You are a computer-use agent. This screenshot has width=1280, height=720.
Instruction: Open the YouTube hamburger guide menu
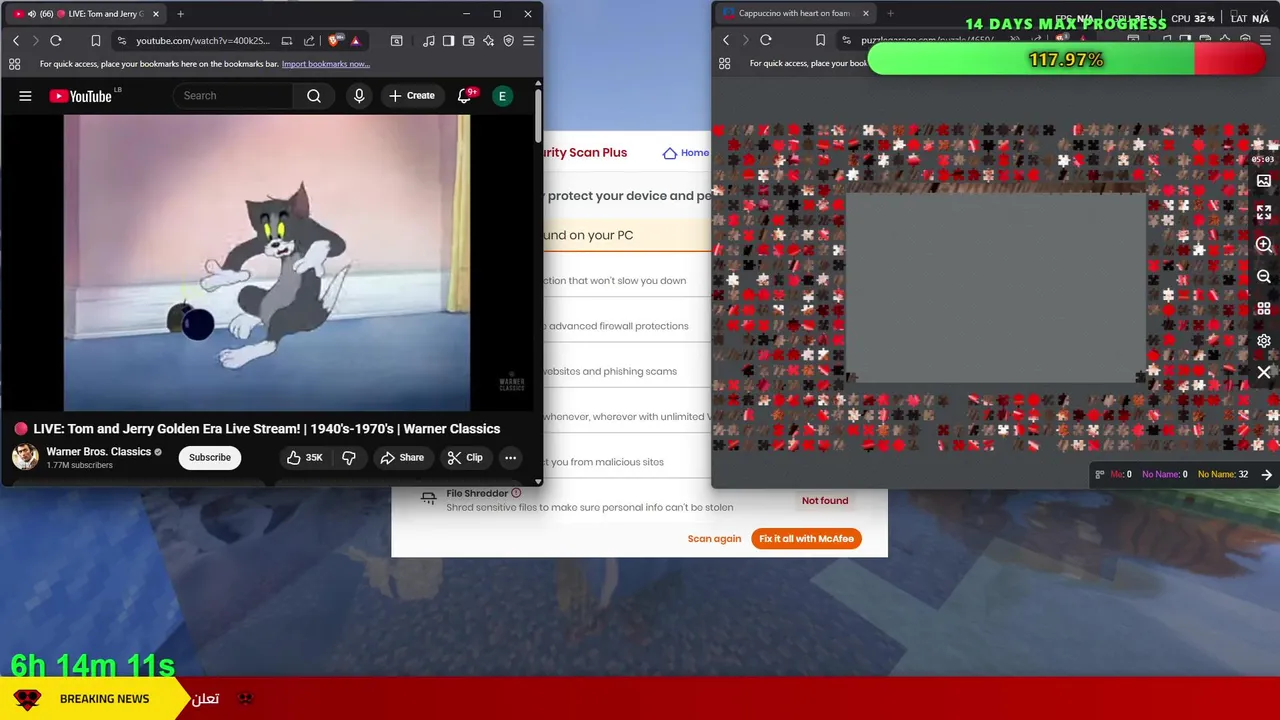[25, 96]
